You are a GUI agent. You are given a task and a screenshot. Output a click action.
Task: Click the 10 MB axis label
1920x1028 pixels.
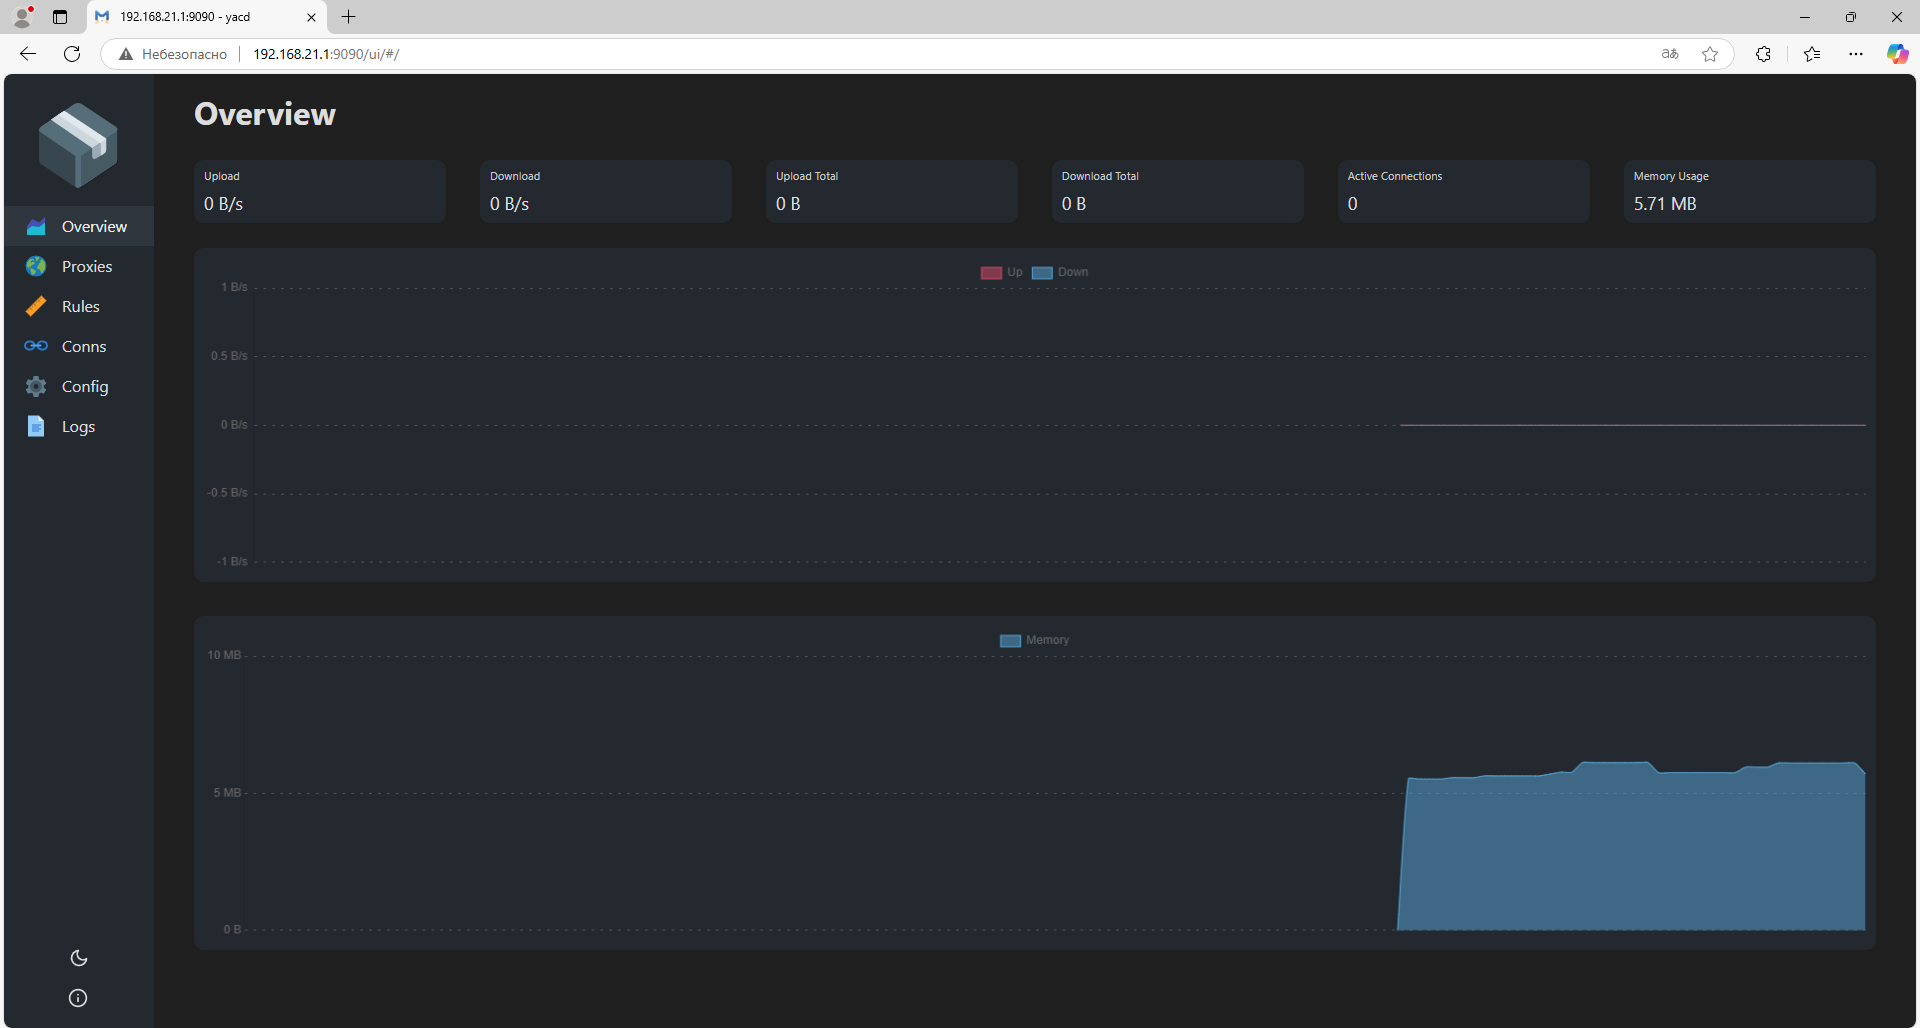[224, 656]
